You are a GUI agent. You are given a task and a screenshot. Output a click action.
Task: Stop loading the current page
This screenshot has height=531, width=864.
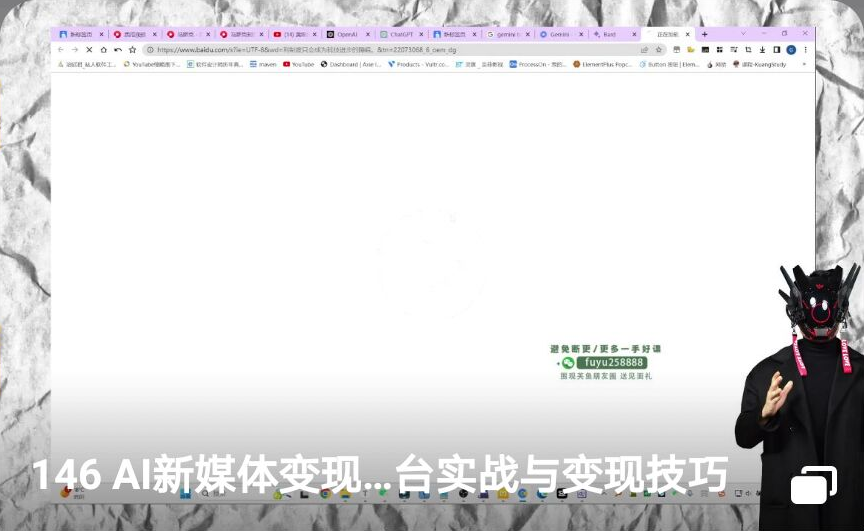89,49
